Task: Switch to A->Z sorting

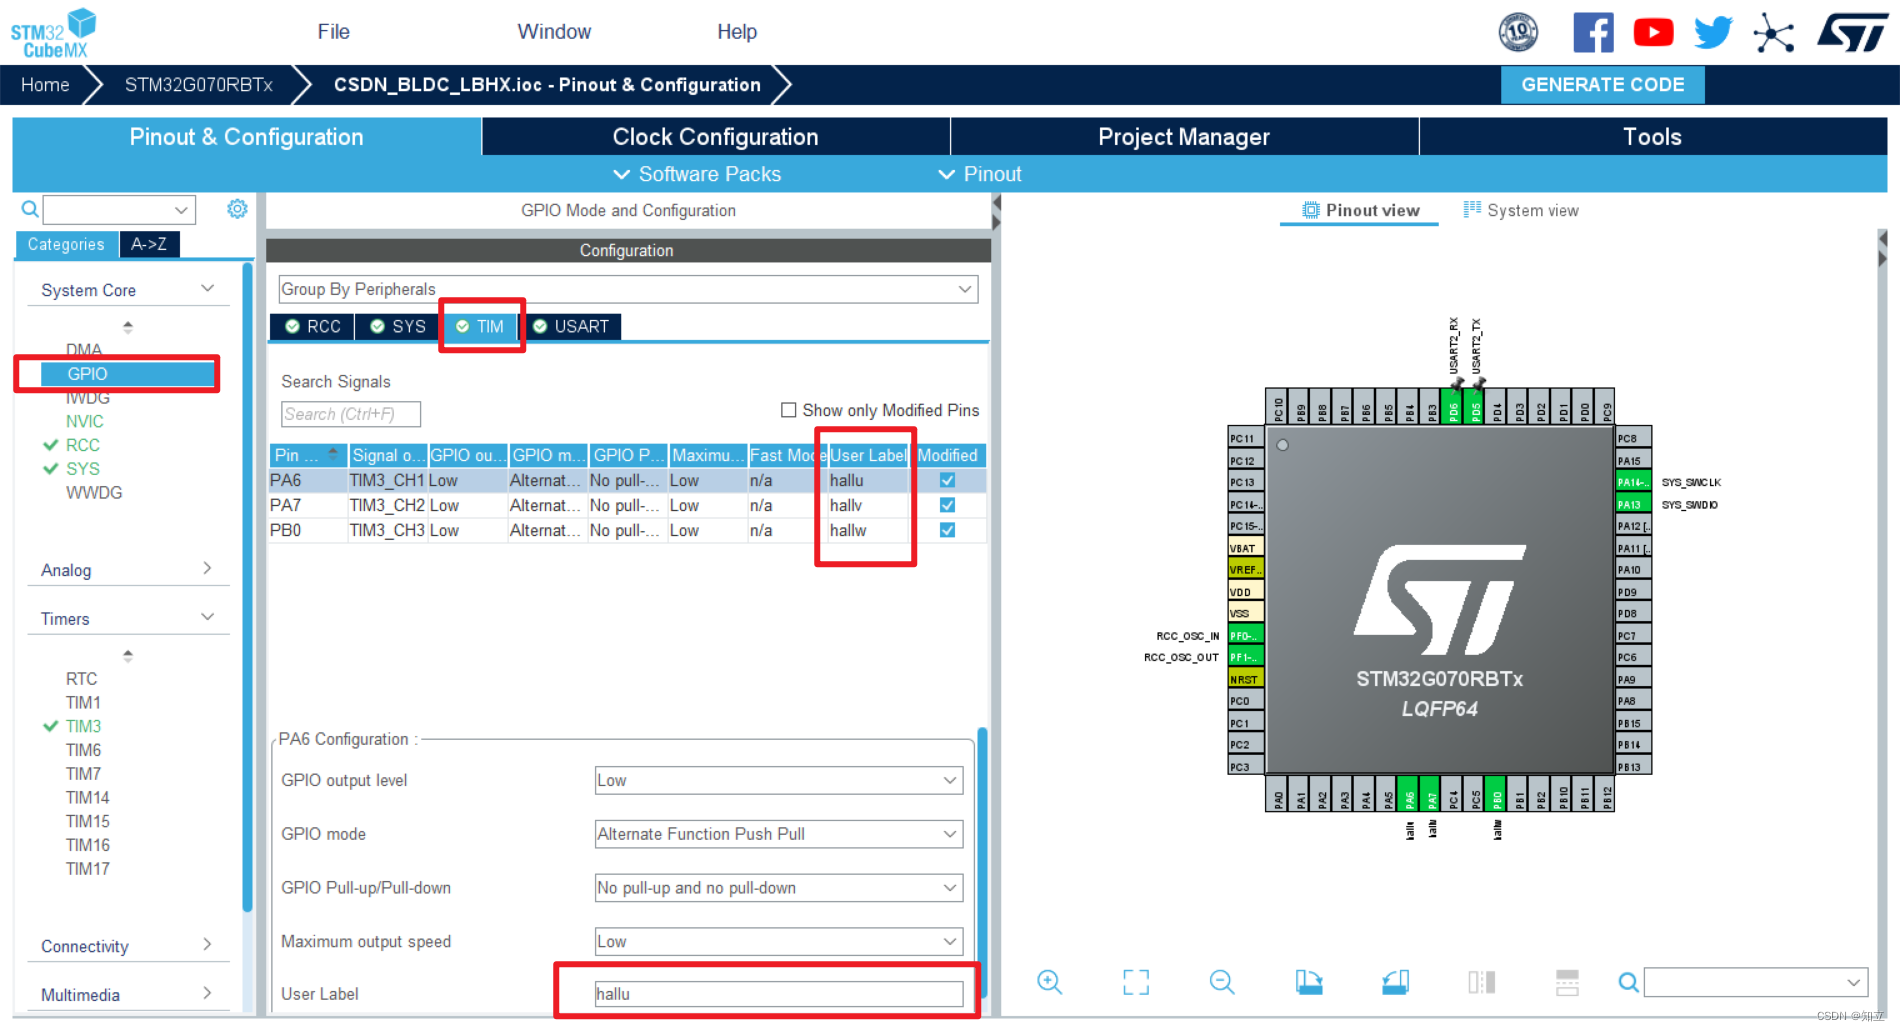Action: coord(149,244)
